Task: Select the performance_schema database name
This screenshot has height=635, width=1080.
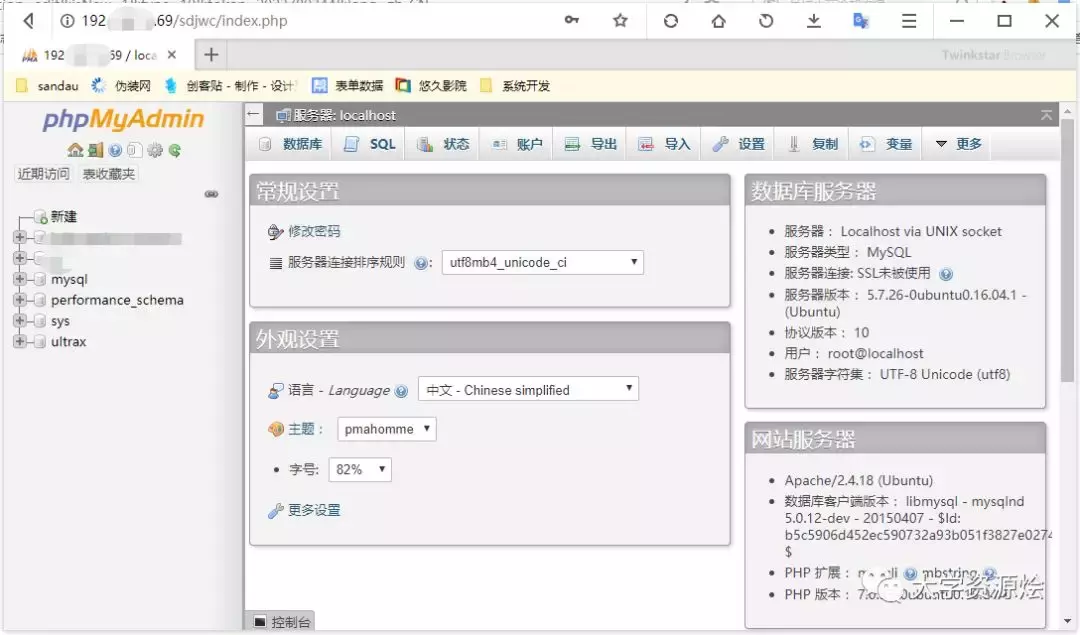Action: click(x=117, y=300)
